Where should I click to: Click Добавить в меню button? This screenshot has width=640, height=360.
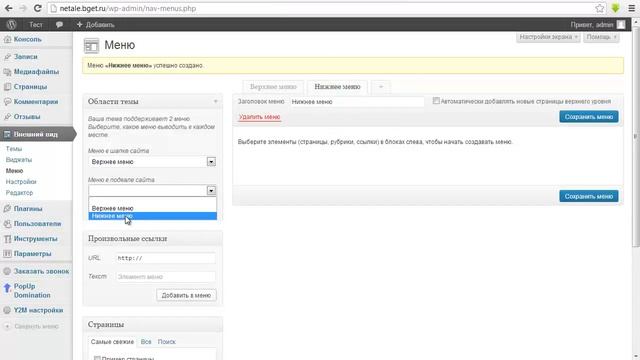pyautogui.click(x=186, y=295)
